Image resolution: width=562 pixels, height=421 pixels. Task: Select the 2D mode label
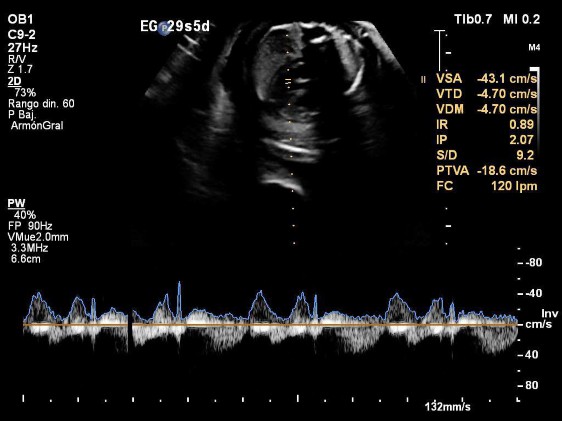[x=15, y=81]
